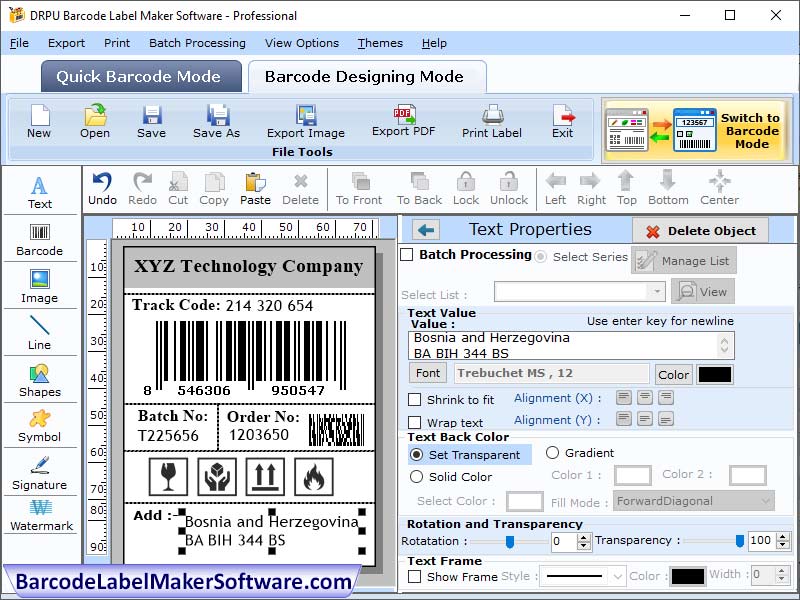This screenshot has height=600, width=800.
Task: Click the Delete toolbar icon
Action: 301,189
